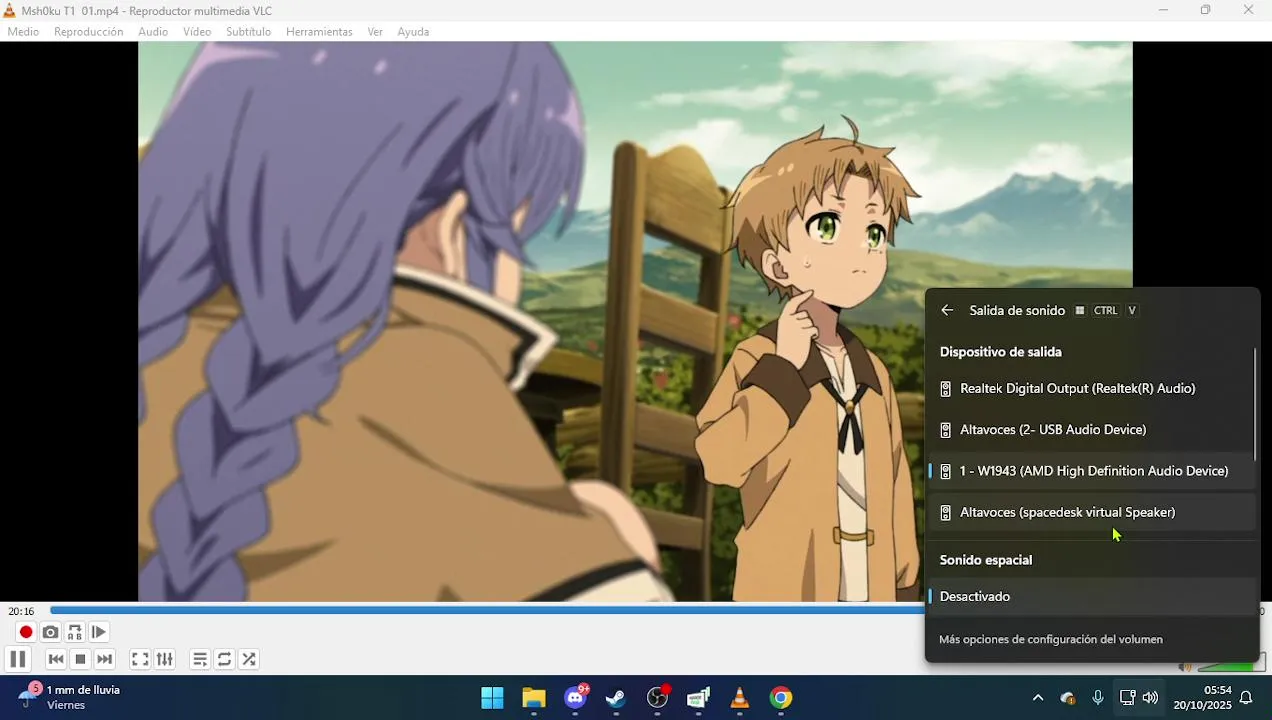The width and height of the screenshot is (1272, 720).
Task: Open the Ayuda menu
Action: (x=413, y=32)
